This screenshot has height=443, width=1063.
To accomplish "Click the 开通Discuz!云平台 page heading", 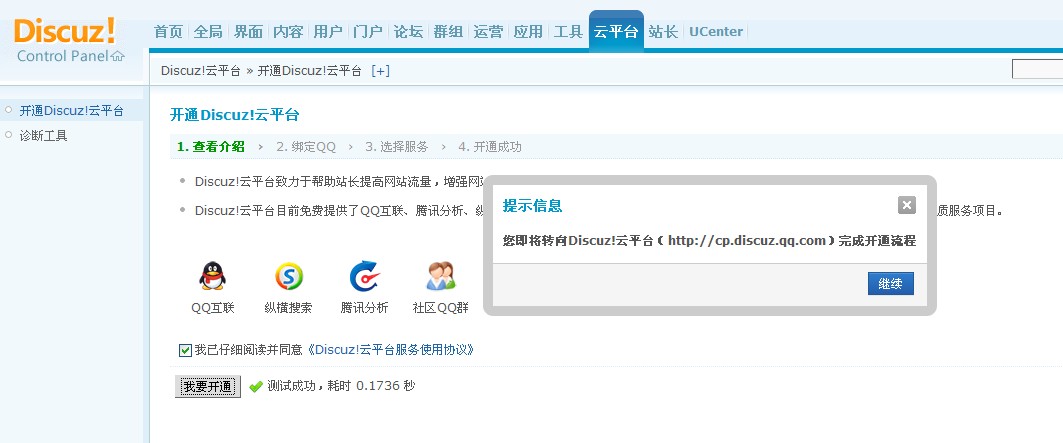I will pyautogui.click(x=235, y=115).
